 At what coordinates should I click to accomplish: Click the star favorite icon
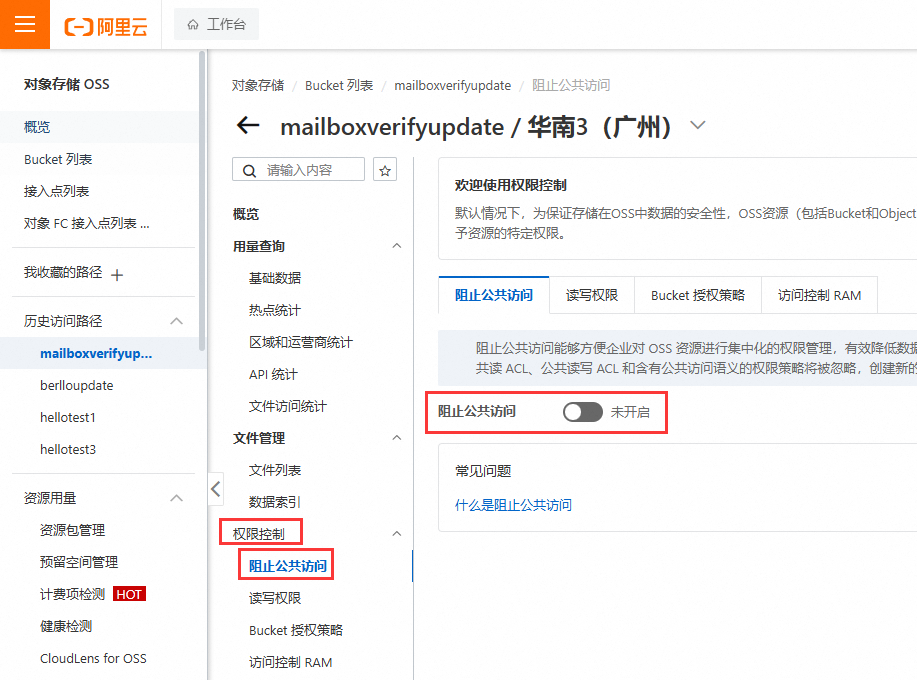pos(385,170)
